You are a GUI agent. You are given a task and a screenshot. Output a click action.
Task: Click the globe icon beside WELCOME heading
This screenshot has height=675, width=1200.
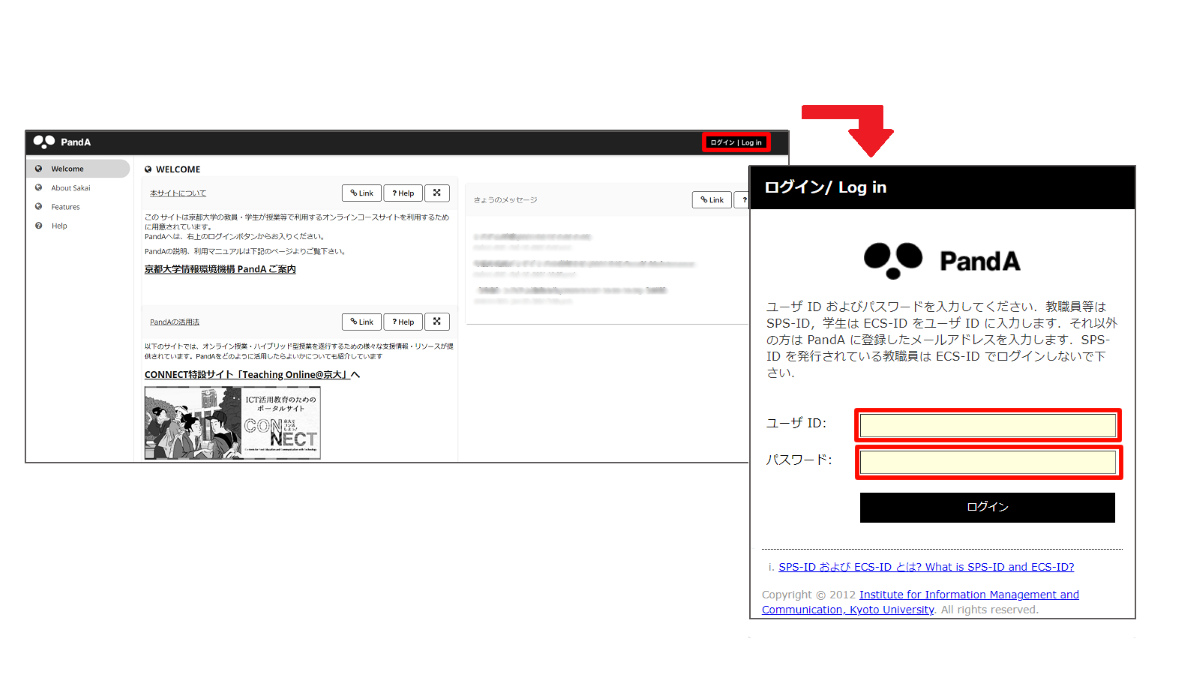tap(148, 169)
